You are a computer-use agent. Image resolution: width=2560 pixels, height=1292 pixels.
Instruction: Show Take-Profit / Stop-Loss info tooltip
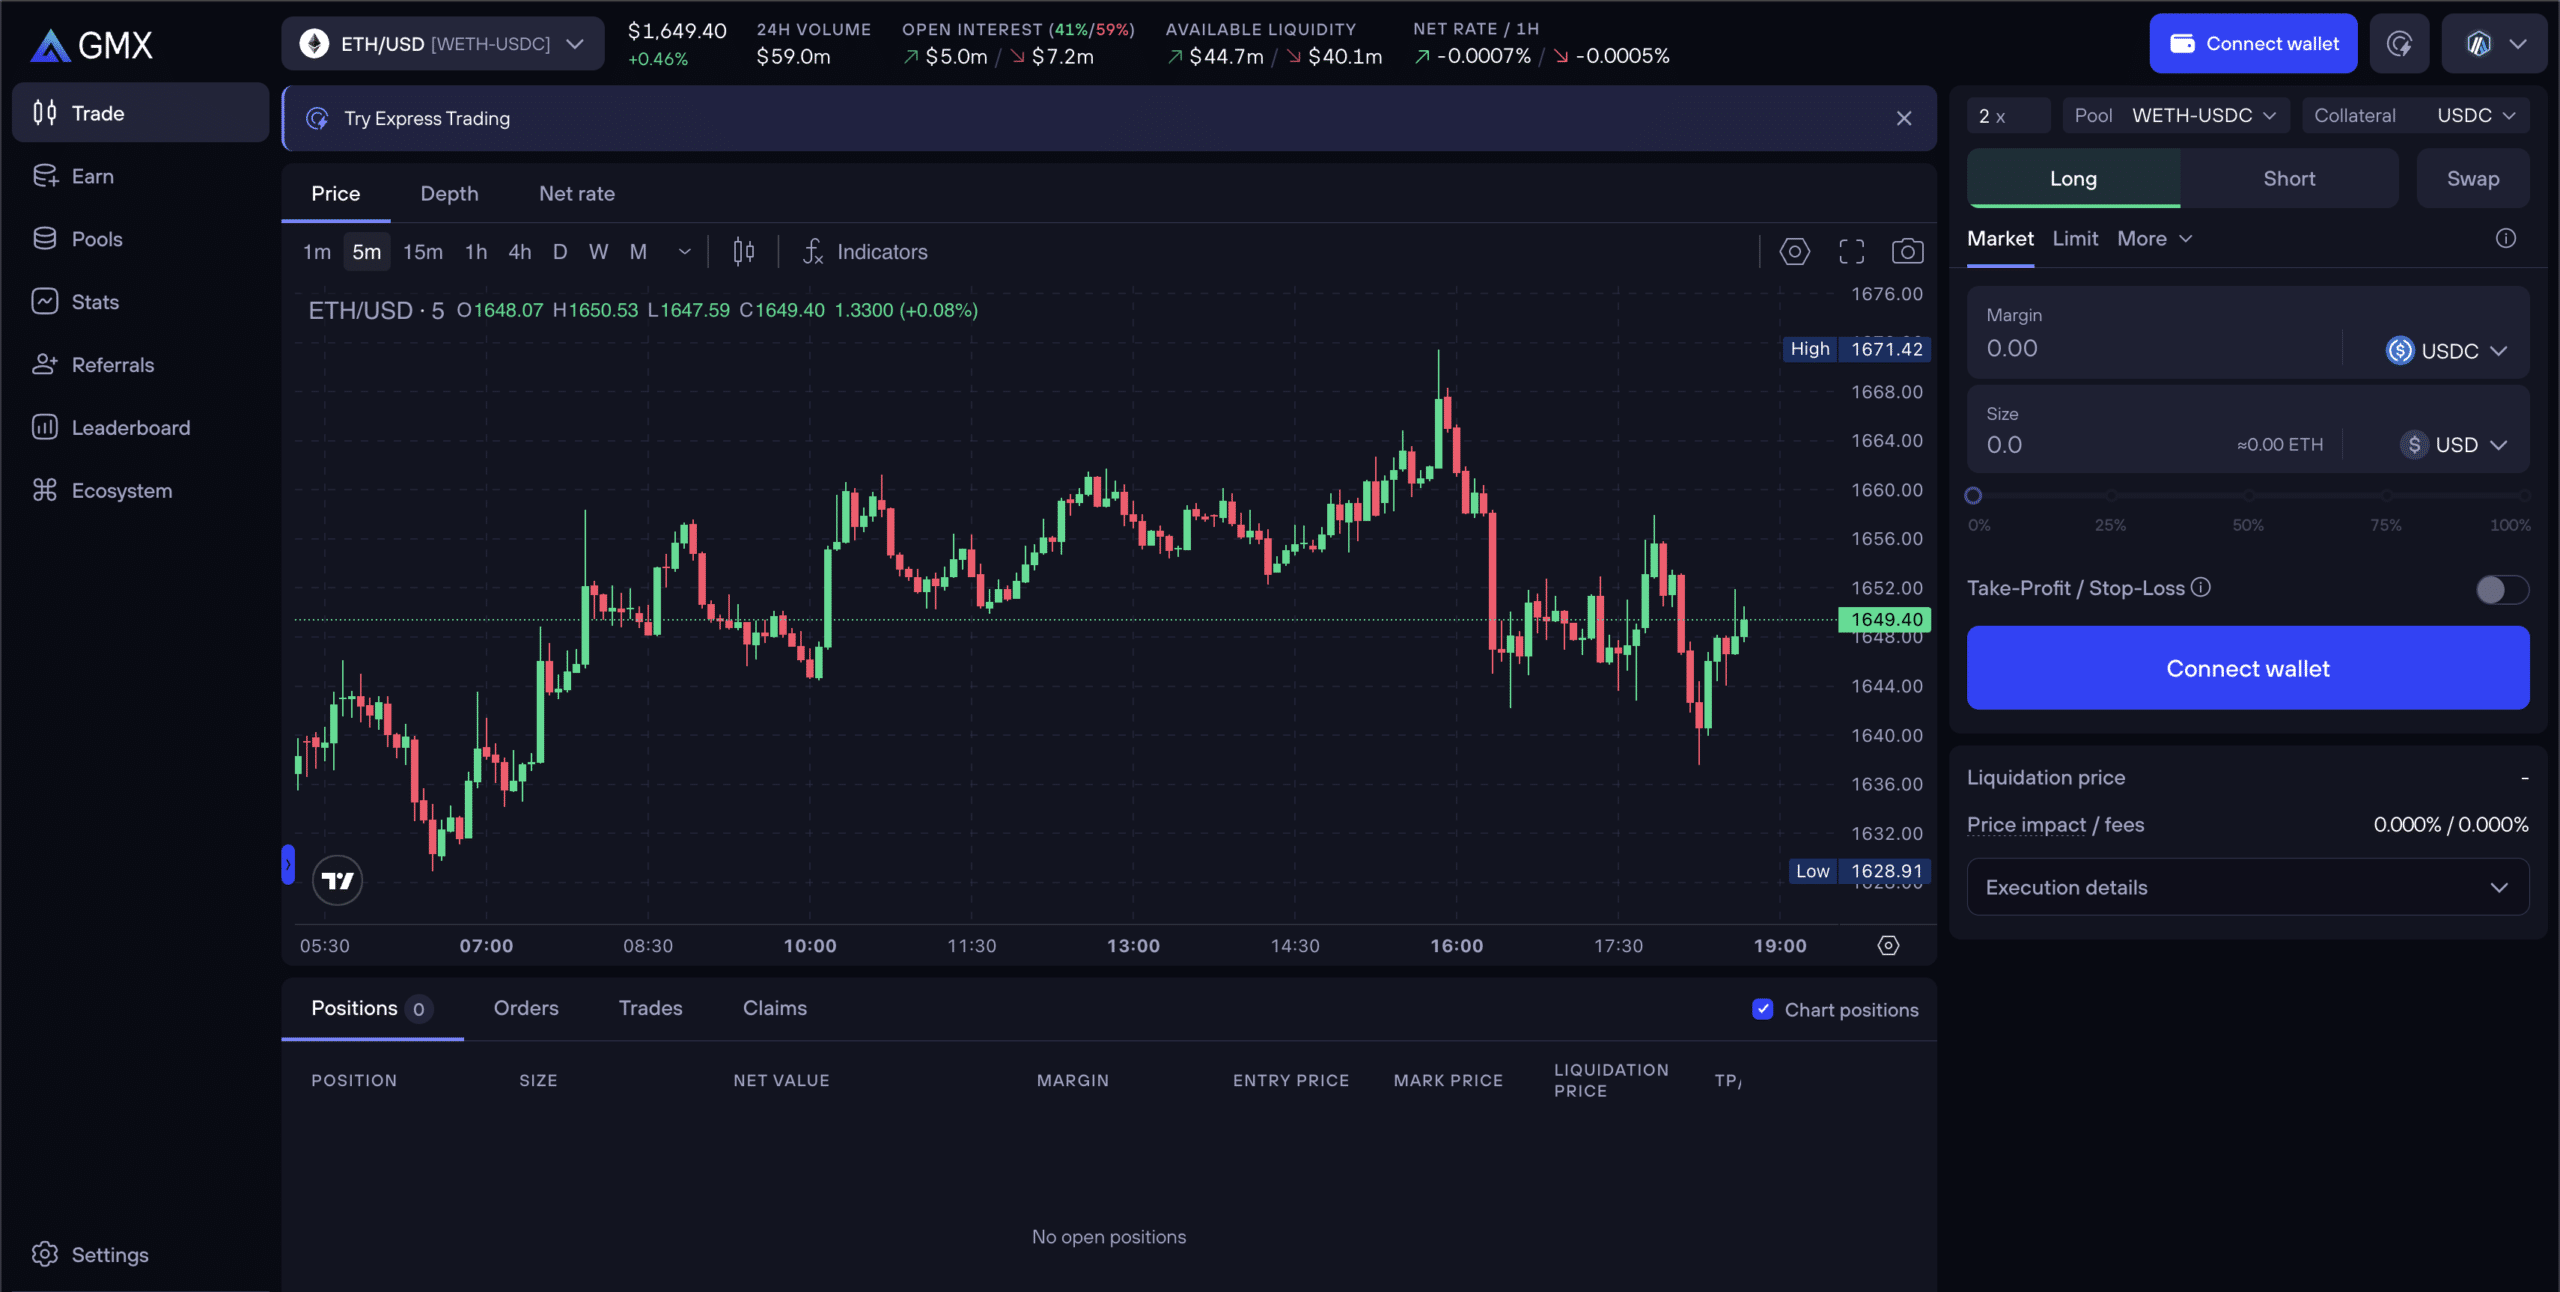click(x=2201, y=587)
